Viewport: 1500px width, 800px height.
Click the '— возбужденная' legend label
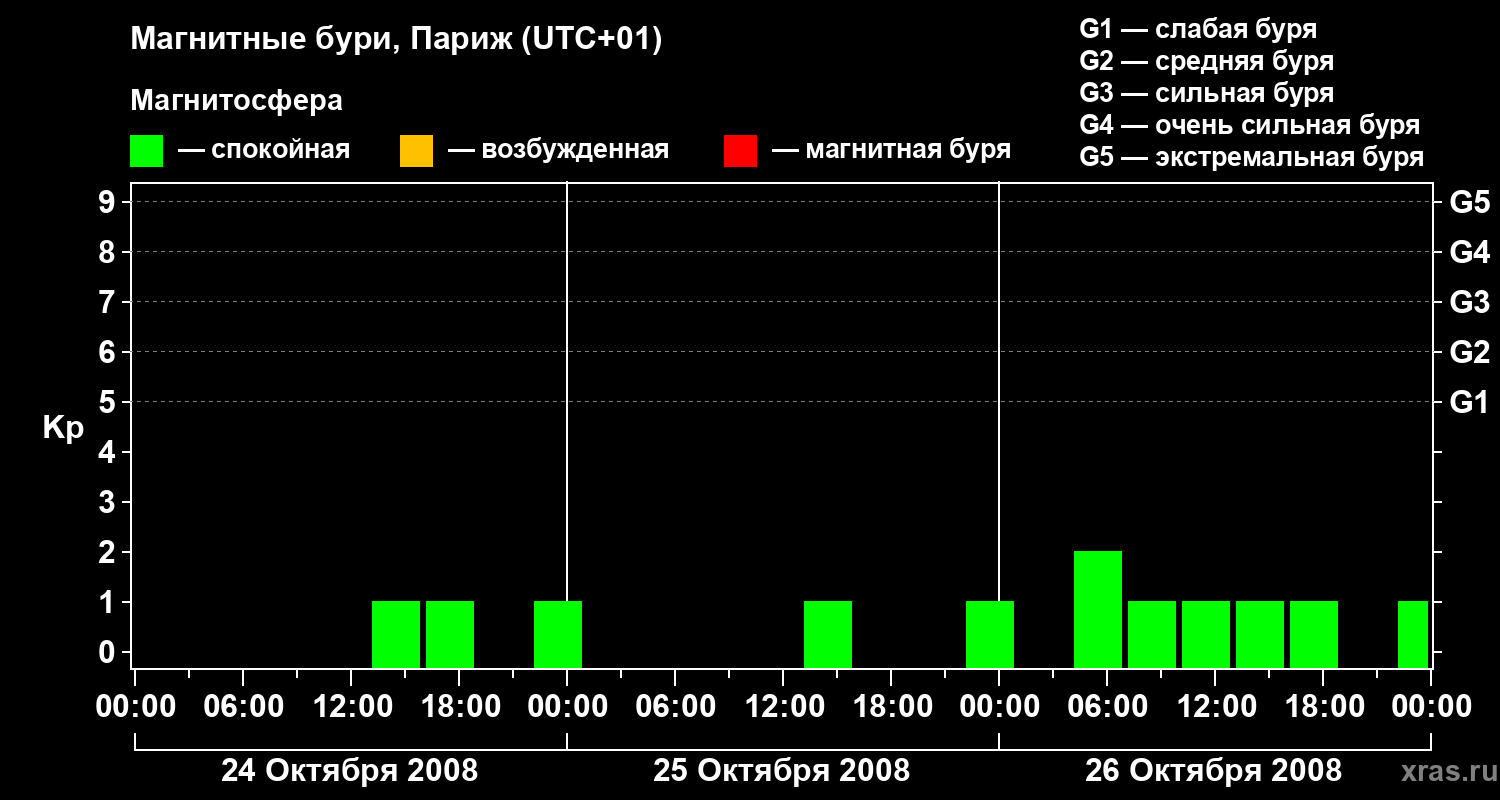[558, 150]
